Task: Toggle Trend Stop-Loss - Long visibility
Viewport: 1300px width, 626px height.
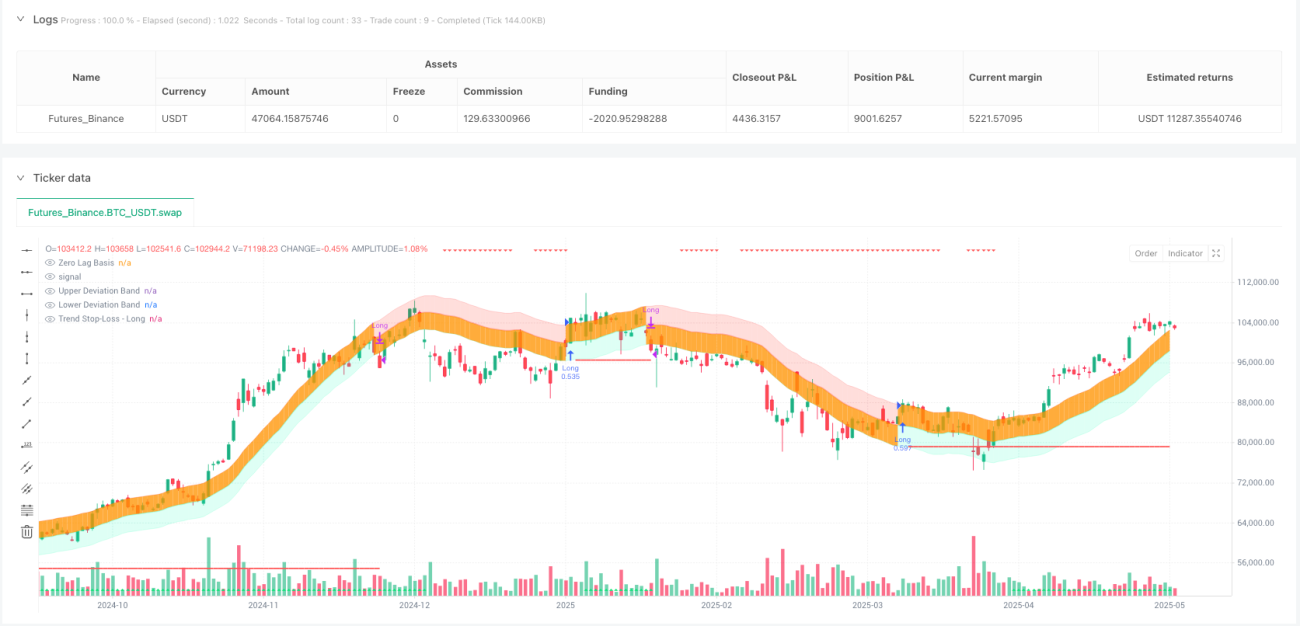Action: coord(50,318)
